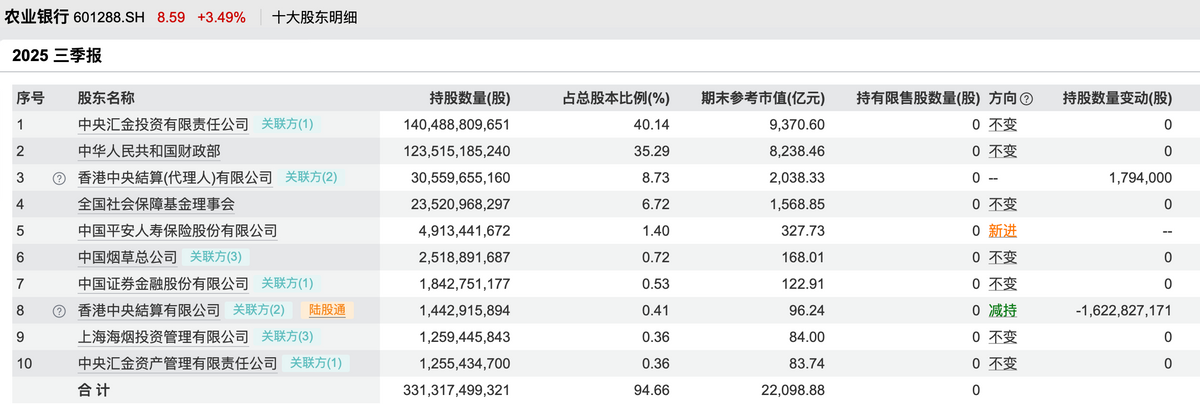Open shareholder link 中华人民共和国财政部
Screen dimensions: 1200x404
[x=149, y=151]
